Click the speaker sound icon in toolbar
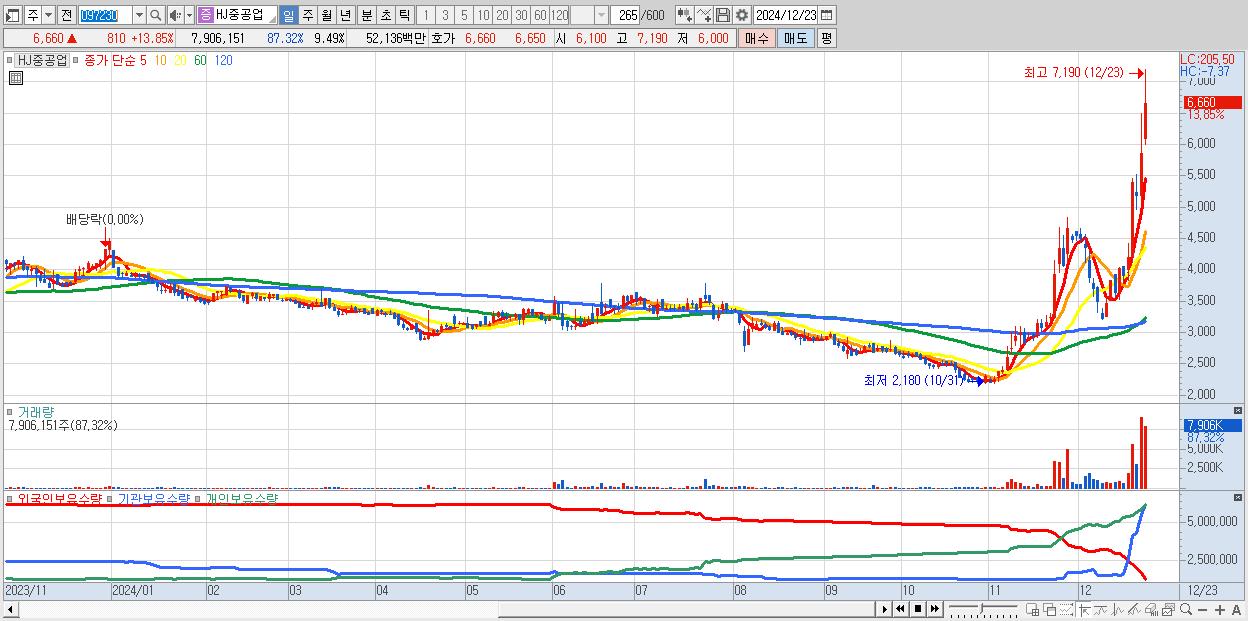This screenshot has height=621, width=1248. [x=175, y=15]
